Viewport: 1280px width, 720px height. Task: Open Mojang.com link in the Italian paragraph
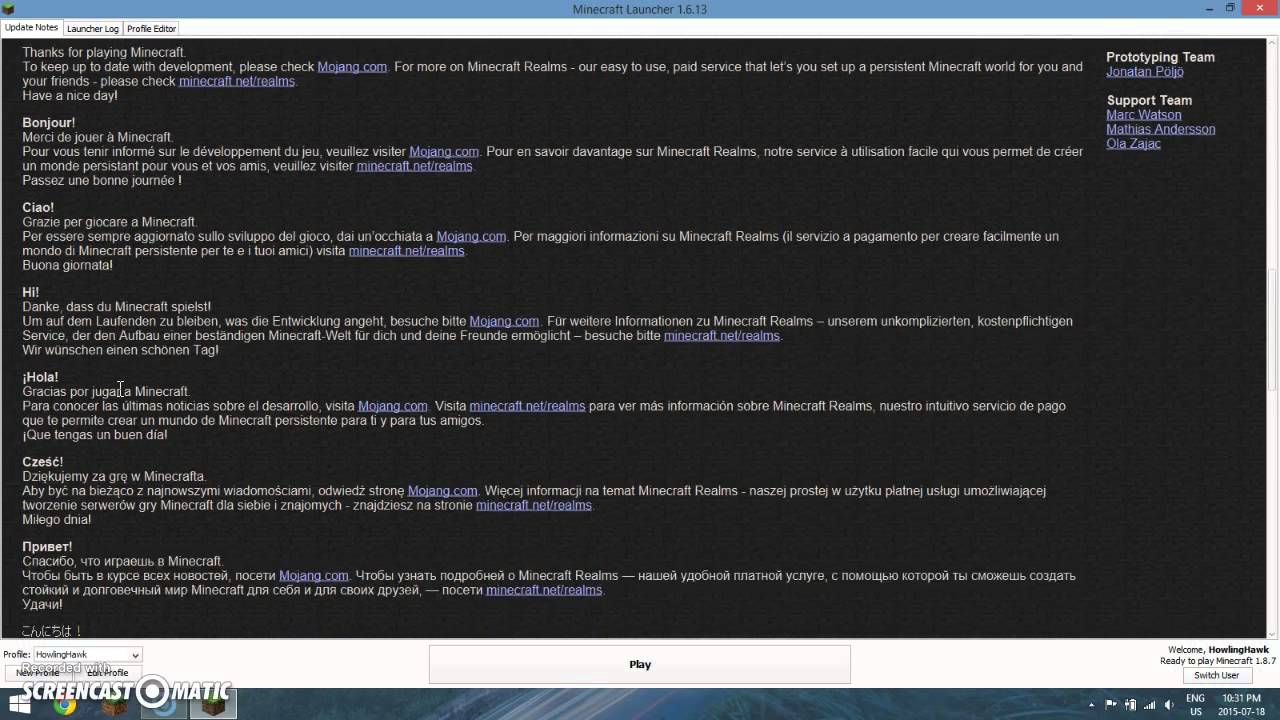(x=471, y=237)
